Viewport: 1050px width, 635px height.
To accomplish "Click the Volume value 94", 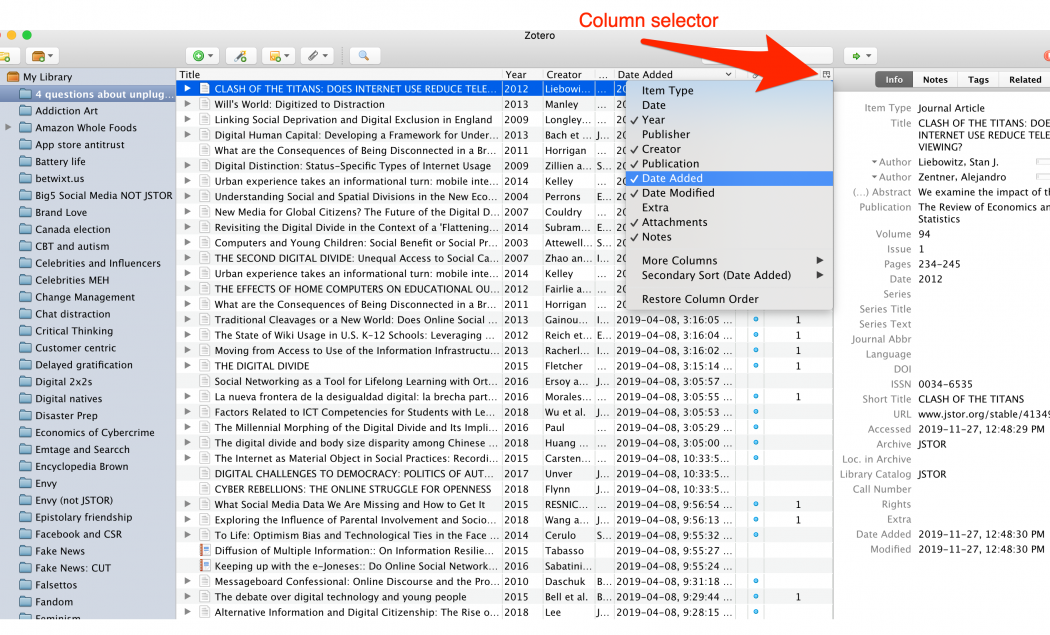I will (x=924, y=234).
